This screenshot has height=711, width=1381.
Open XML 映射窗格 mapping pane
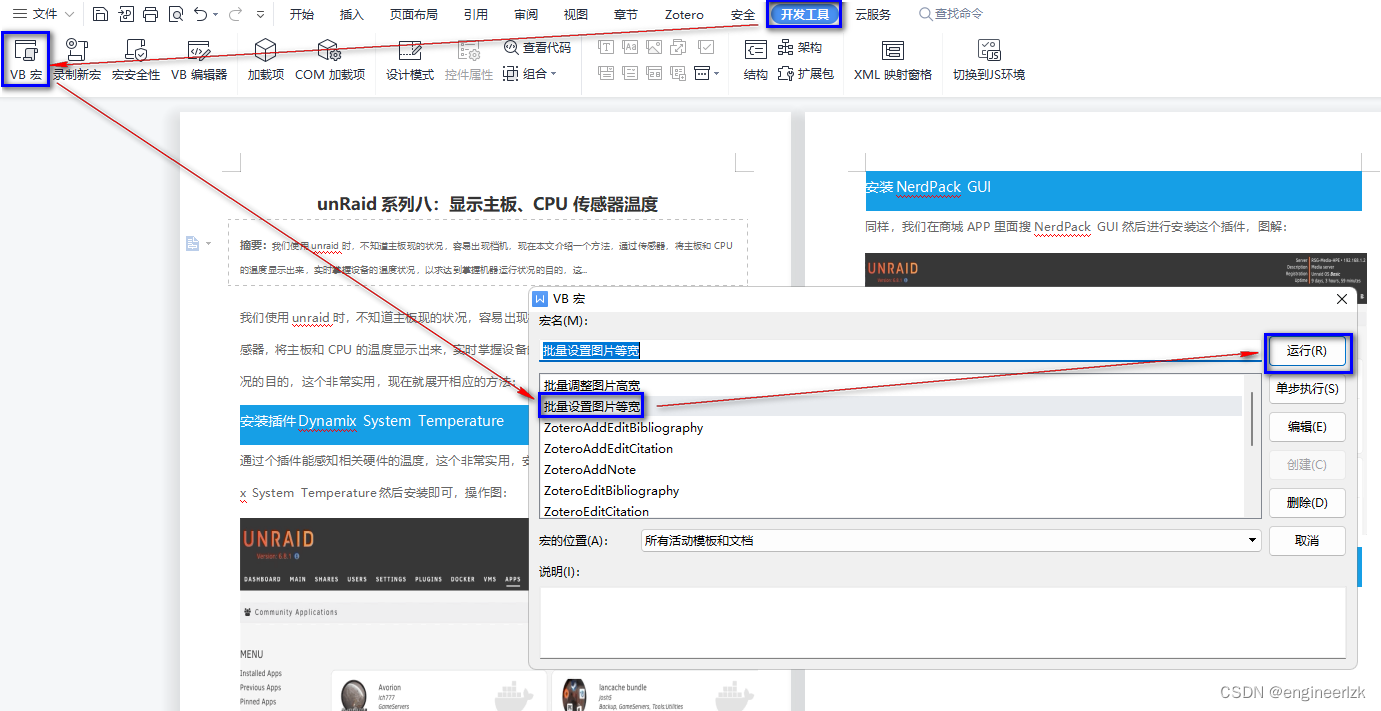(893, 60)
